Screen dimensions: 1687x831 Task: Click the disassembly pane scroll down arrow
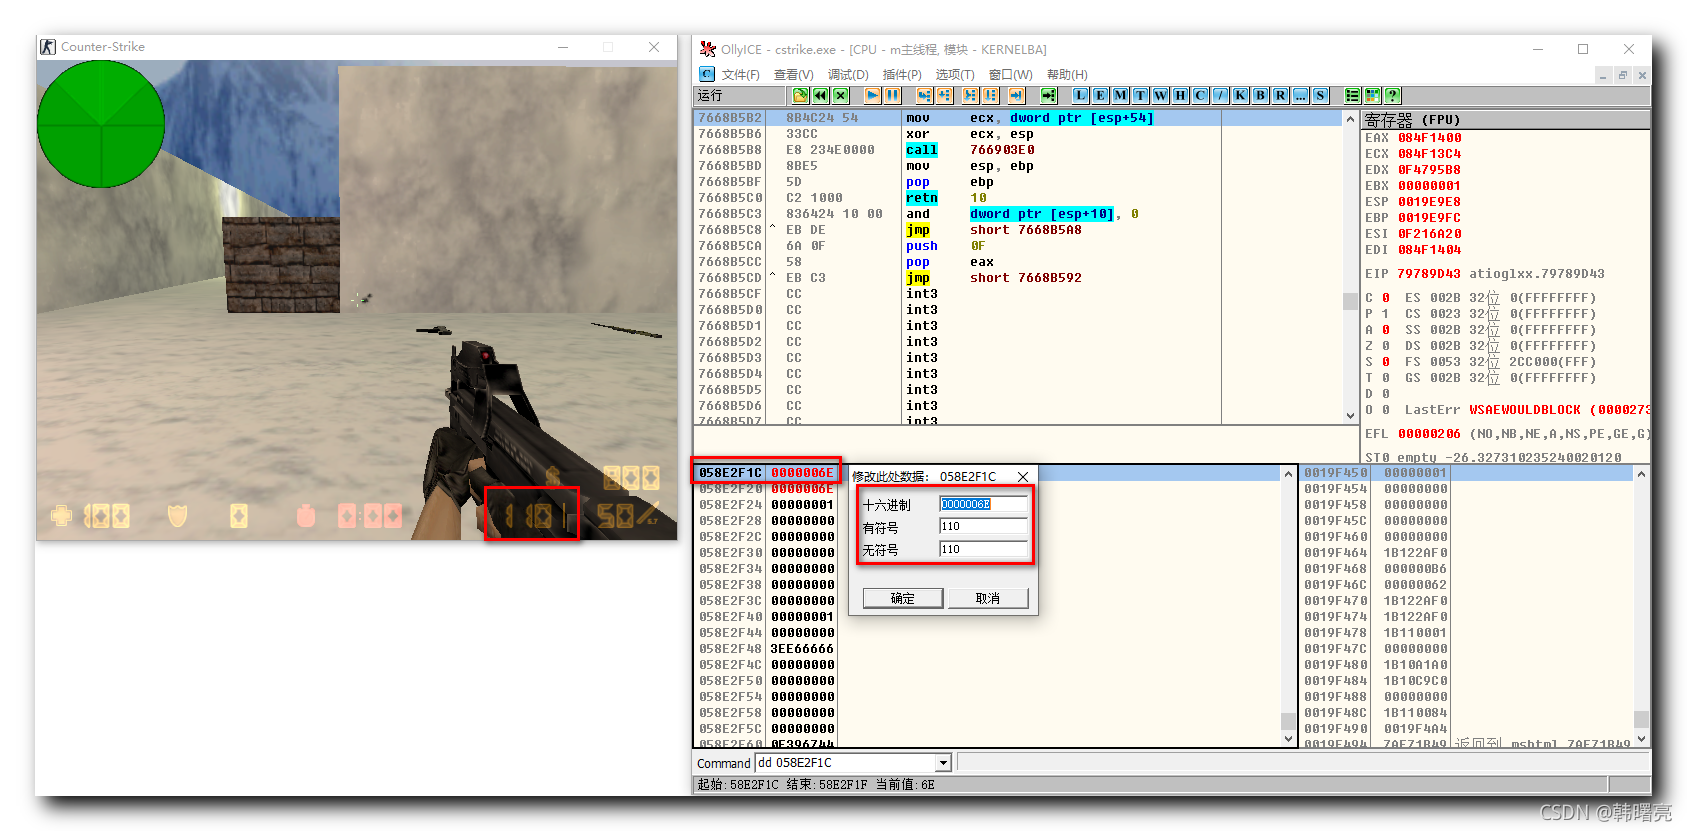click(x=1351, y=416)
